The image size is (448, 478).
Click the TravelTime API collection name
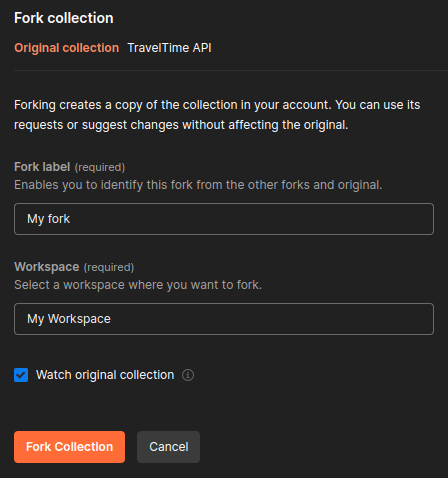click(169, 48)
